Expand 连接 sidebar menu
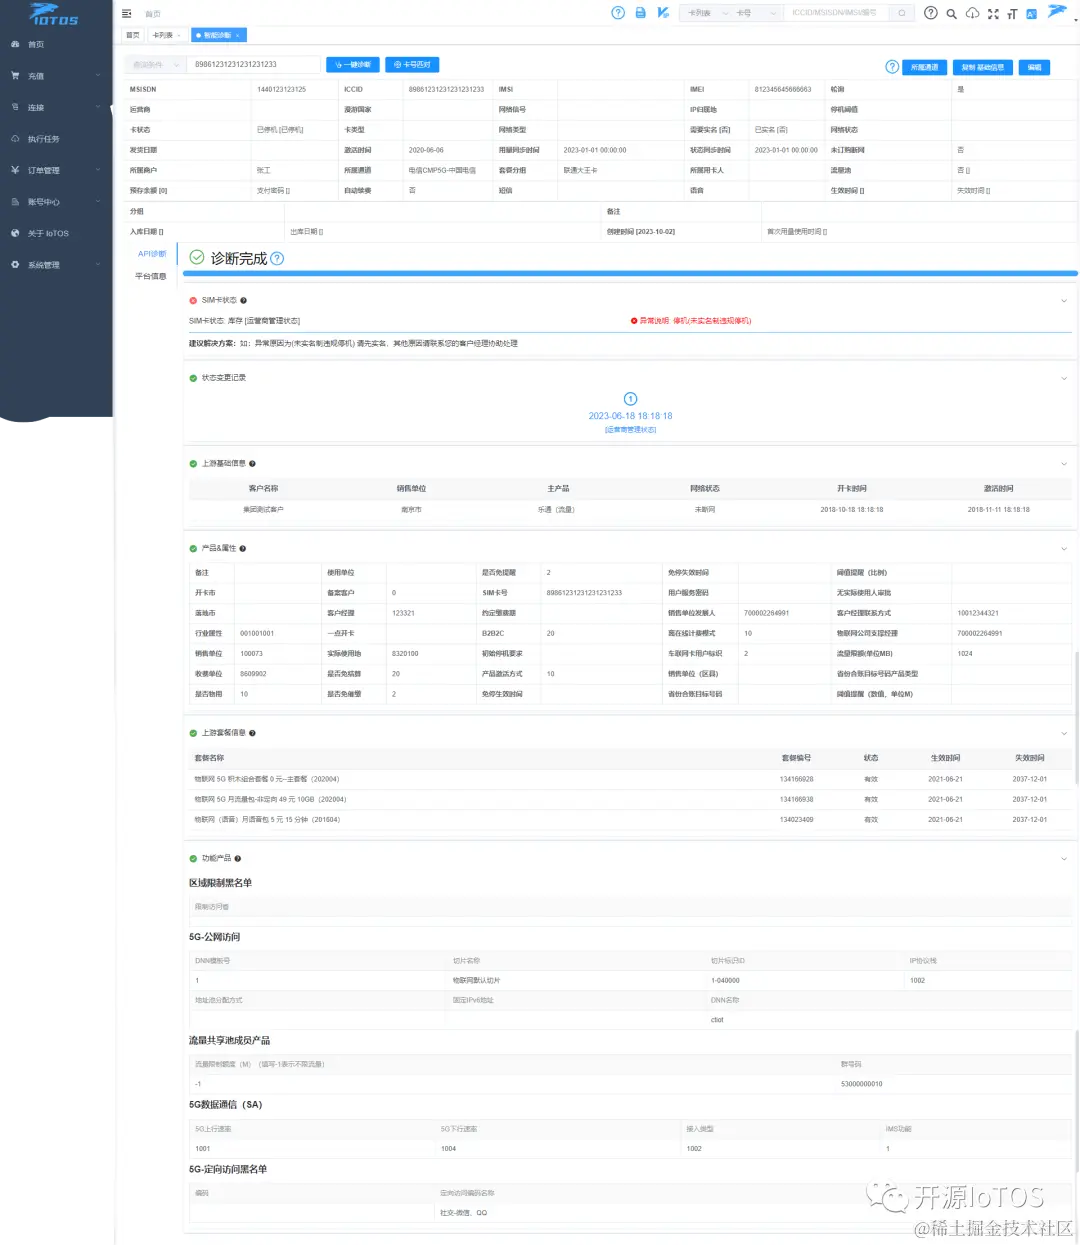Screen dimensions: 1080x1245 [56, 108]
